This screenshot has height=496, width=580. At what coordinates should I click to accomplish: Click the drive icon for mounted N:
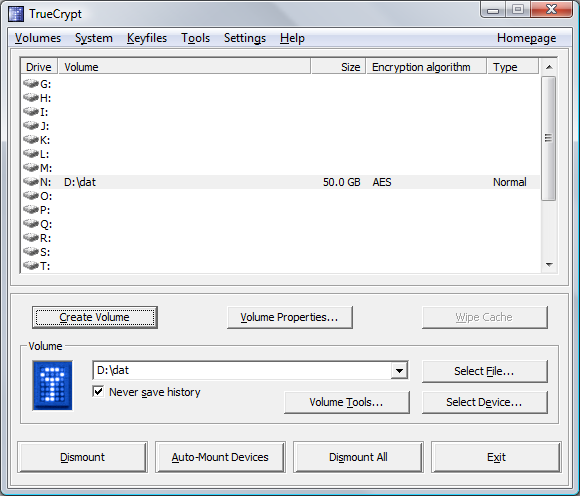[31, 182]
